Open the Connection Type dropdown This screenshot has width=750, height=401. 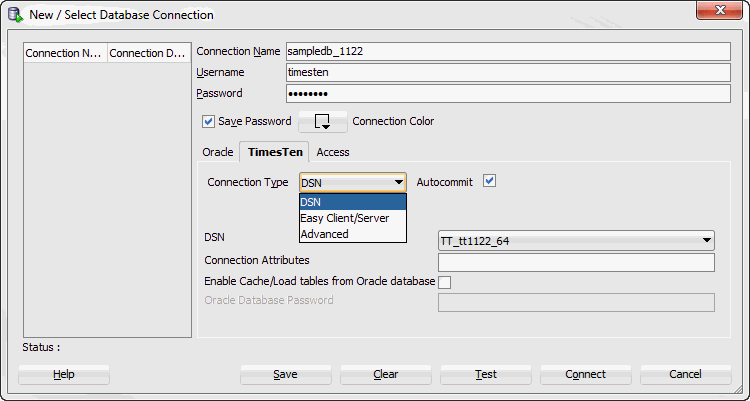click(353, 183)
